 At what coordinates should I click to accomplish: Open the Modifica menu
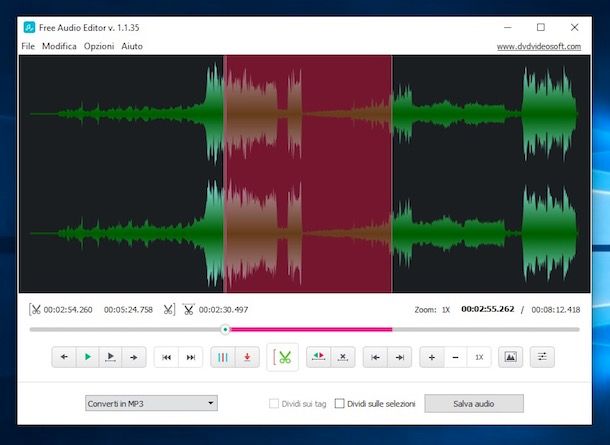click(59, 46)
